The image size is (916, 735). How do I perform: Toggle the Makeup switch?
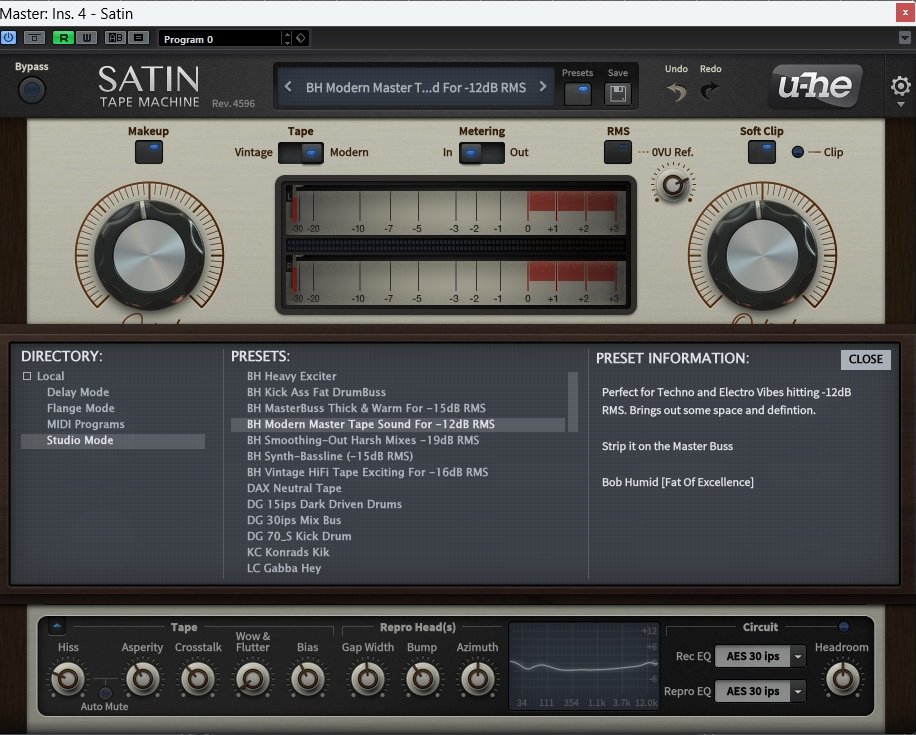pos(149,152)
